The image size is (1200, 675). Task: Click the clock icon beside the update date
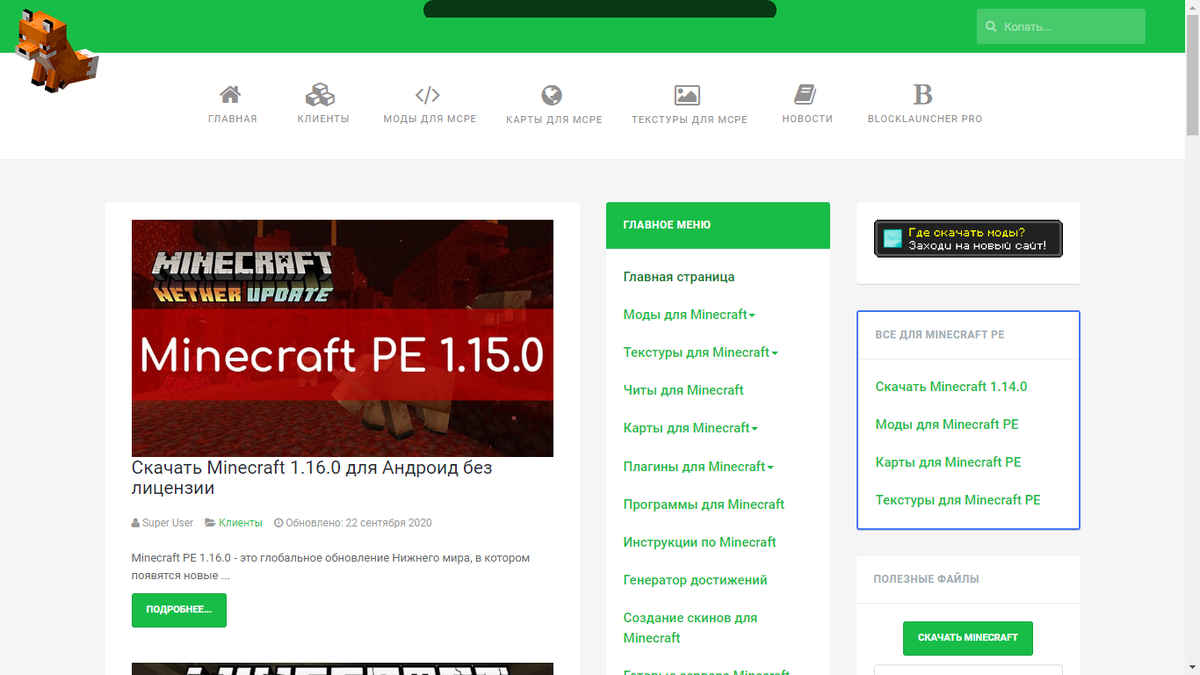click(x=278, y=523)
